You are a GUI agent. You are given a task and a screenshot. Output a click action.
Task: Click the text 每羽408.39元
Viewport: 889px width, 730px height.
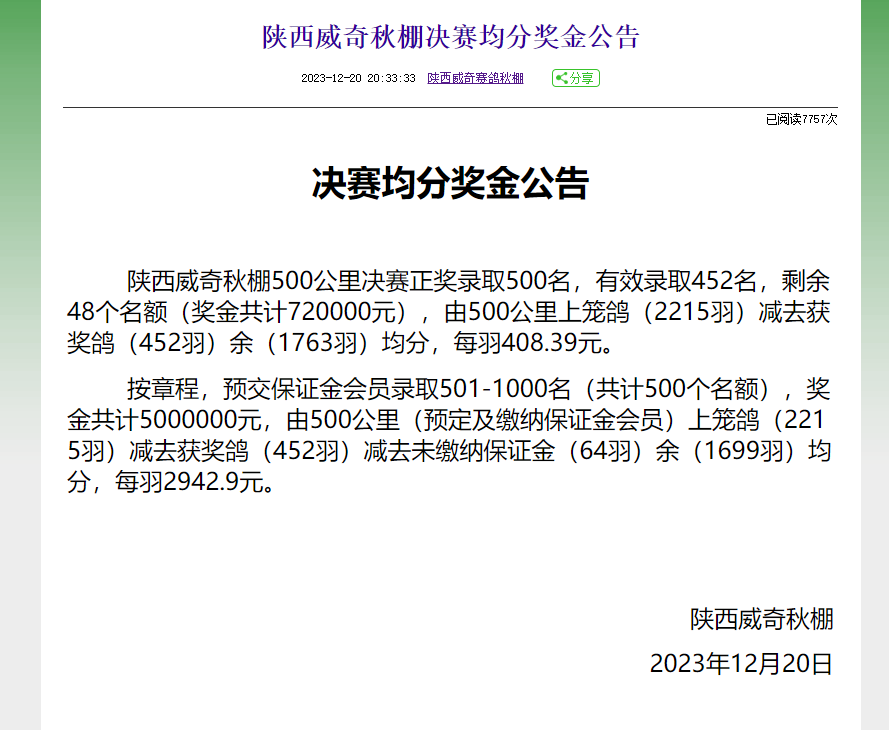coord(530,343)
